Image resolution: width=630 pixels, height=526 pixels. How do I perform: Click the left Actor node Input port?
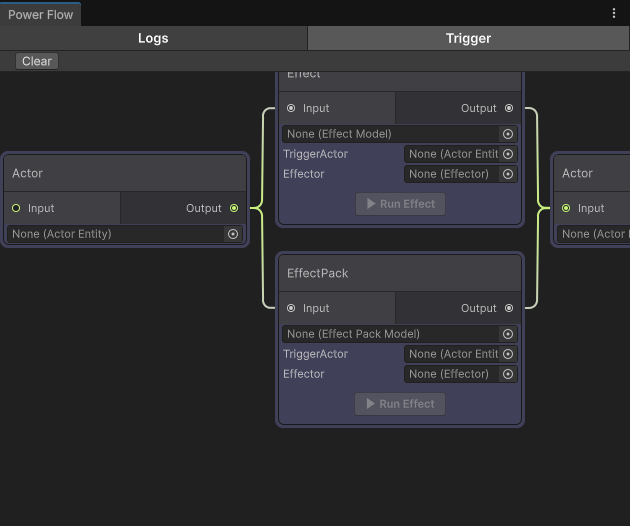(x=16, y=208)
